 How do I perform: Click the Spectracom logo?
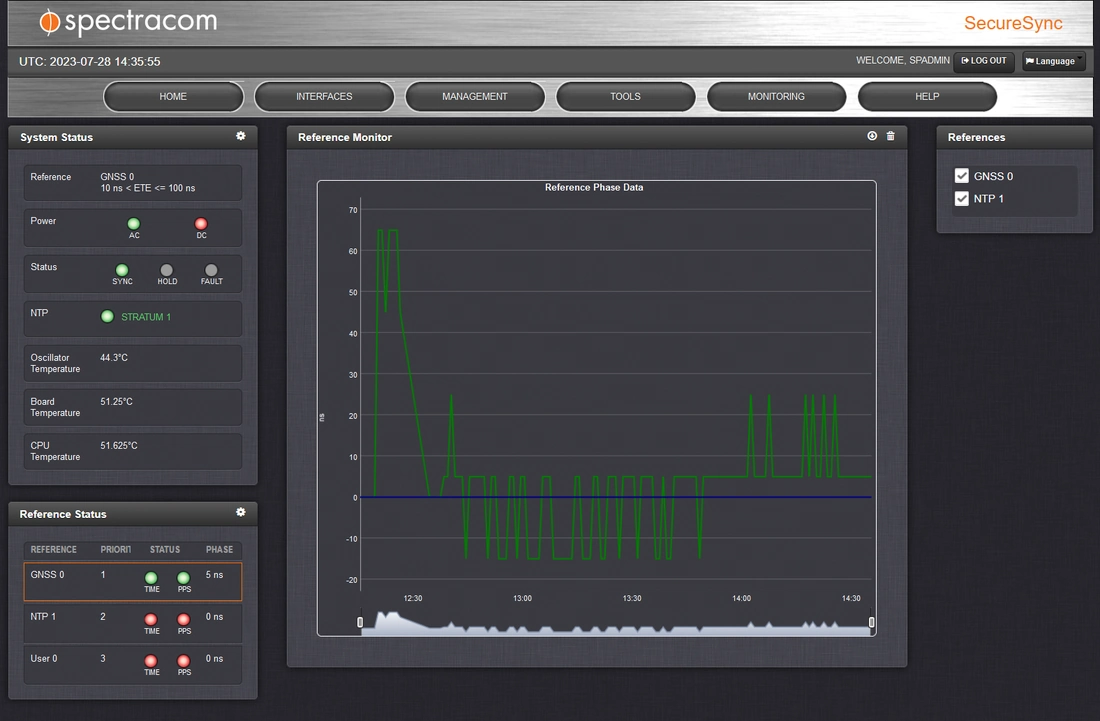[x=128, y=22]
